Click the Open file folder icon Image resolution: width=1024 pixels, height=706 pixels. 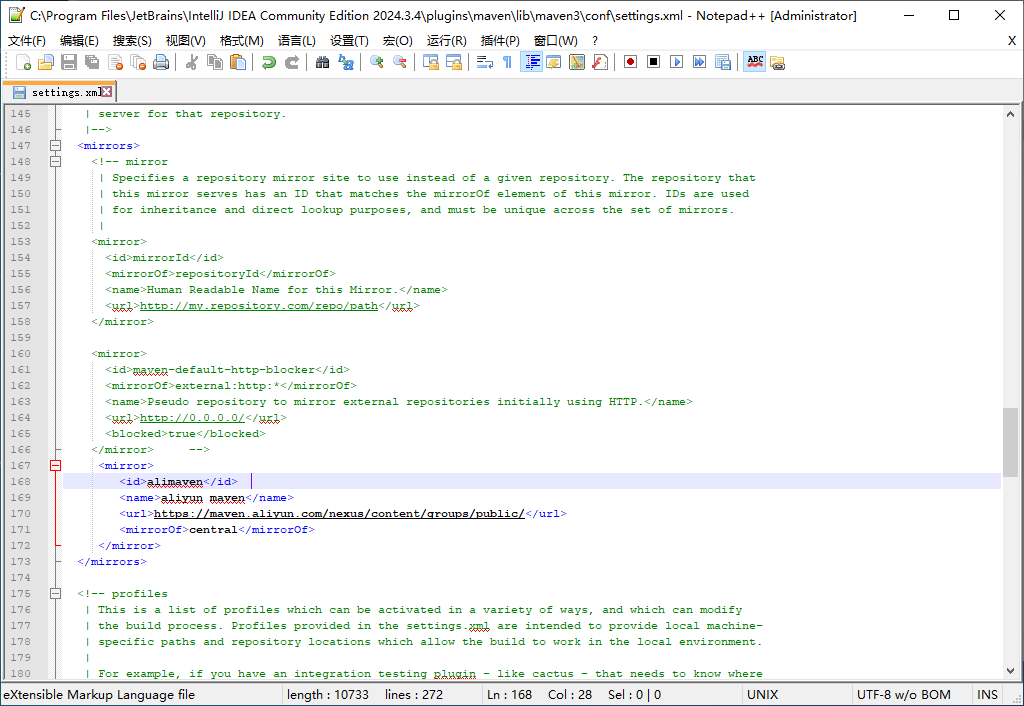pos(46,62)
